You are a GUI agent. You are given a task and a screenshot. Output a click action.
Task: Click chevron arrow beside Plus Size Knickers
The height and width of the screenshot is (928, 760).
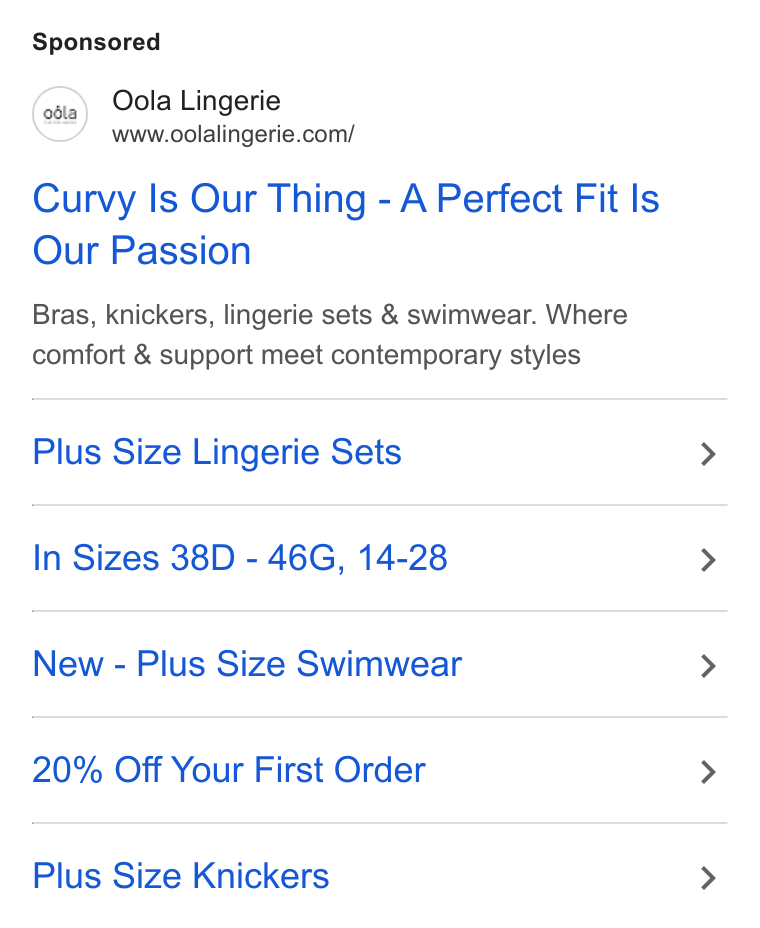(x=708, y=878)
